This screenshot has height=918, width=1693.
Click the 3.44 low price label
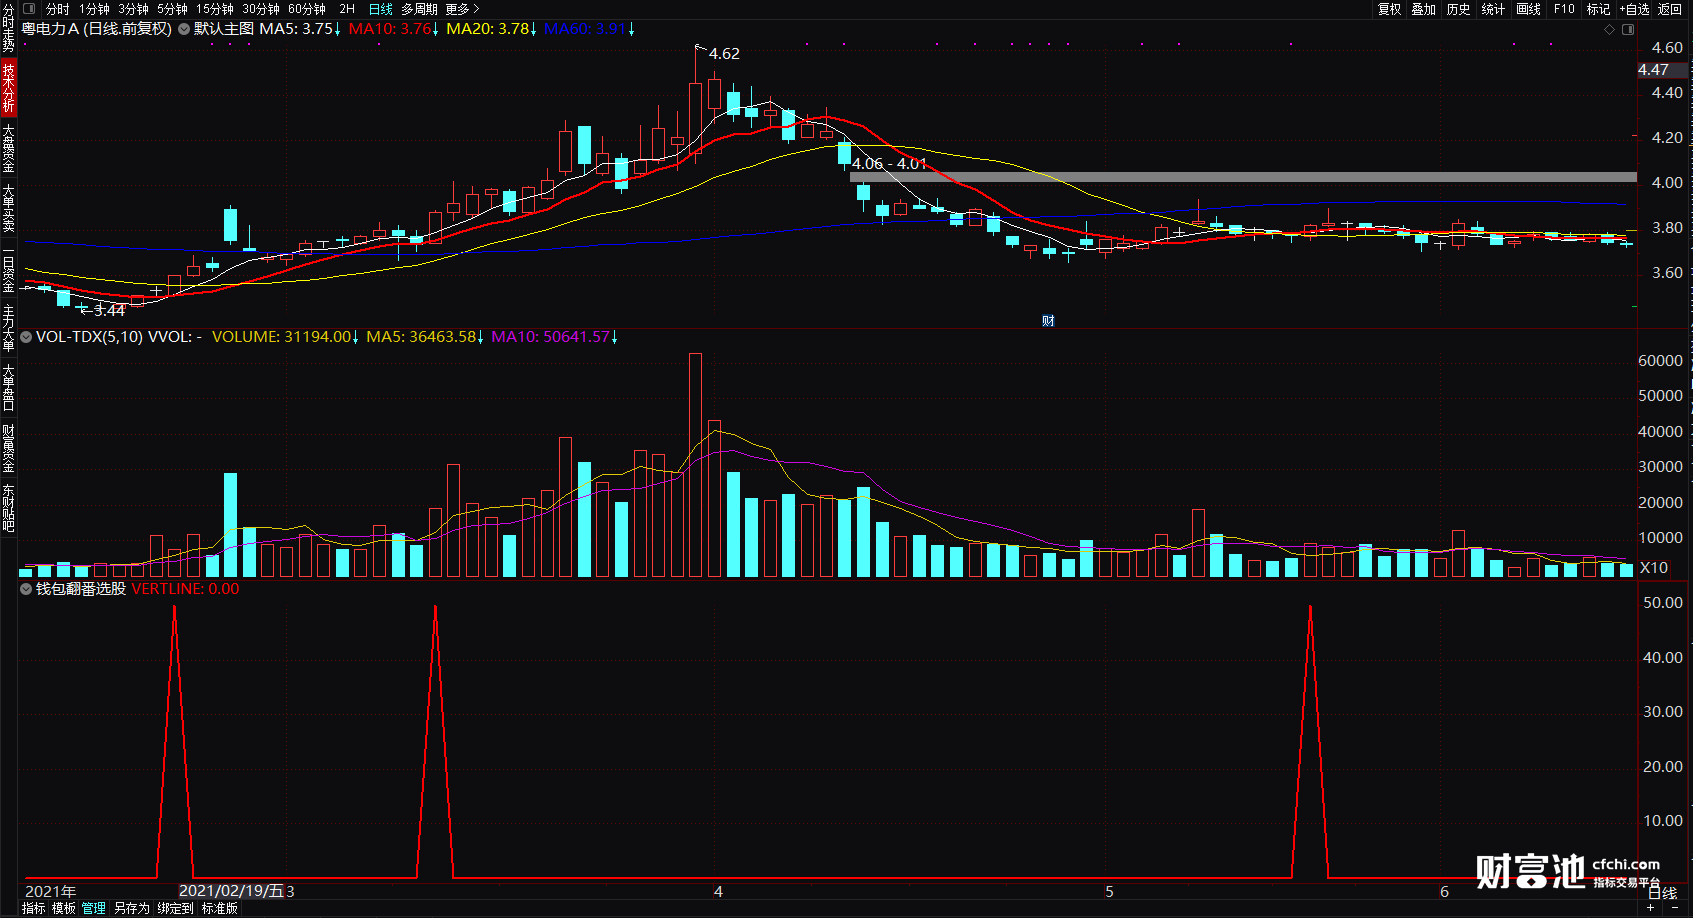pos(109,311)
